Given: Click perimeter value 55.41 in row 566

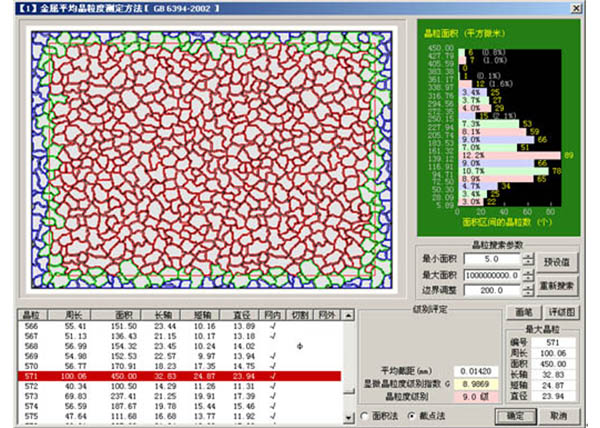Looking at the screenshot, I should pos(75,326).
